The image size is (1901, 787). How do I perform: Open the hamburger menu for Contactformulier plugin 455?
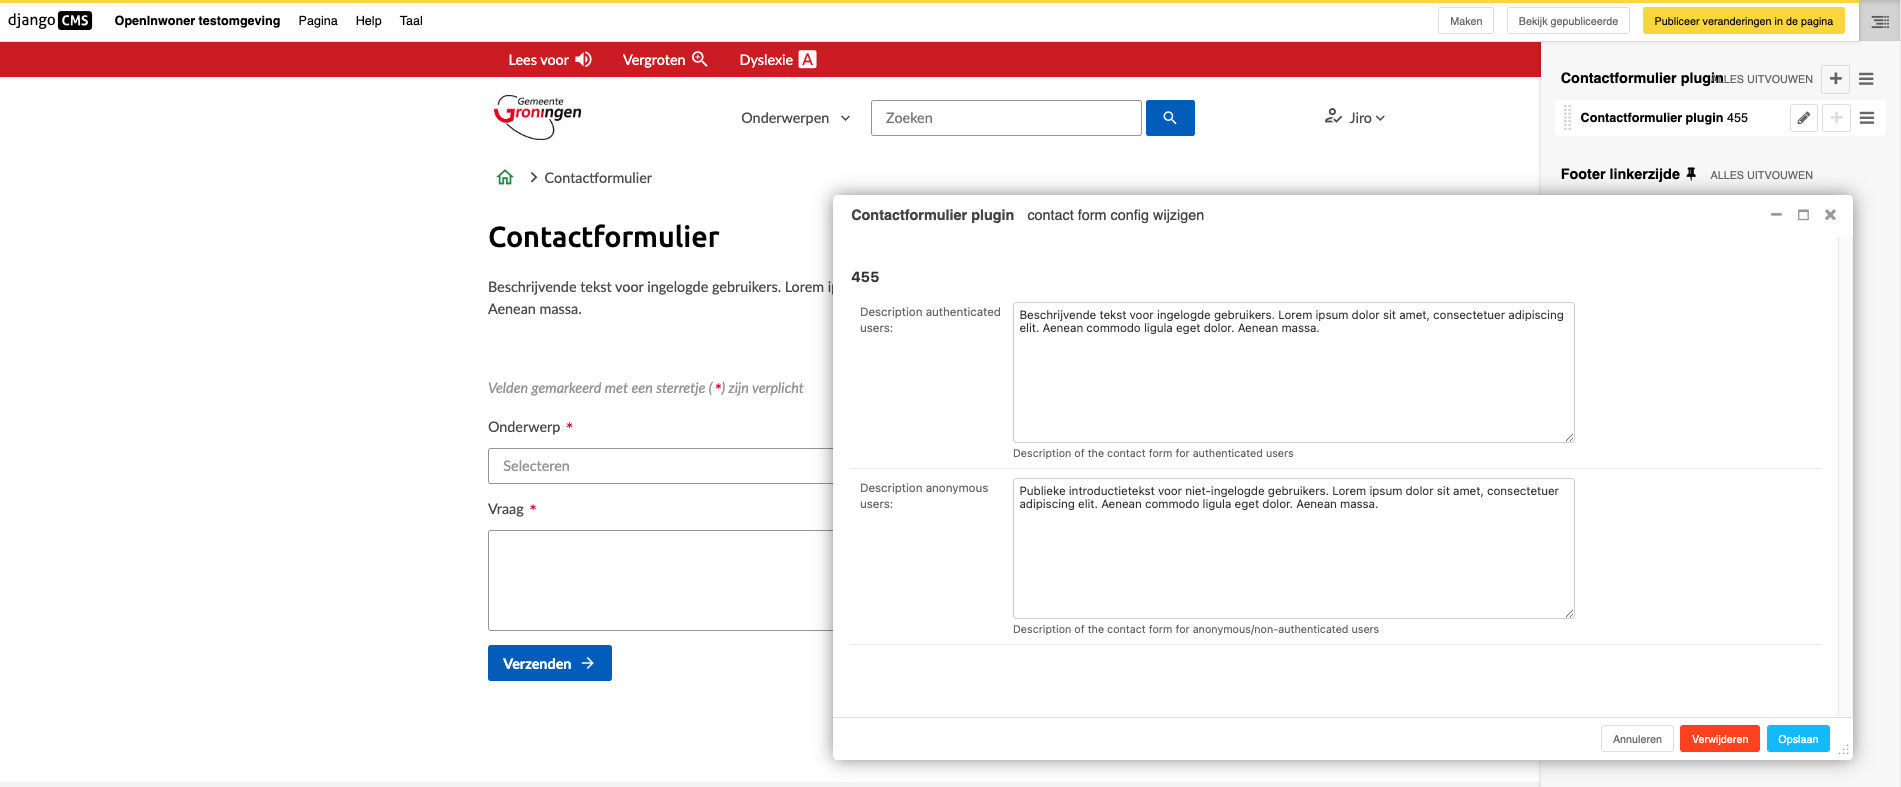[x=1866, y=118]
